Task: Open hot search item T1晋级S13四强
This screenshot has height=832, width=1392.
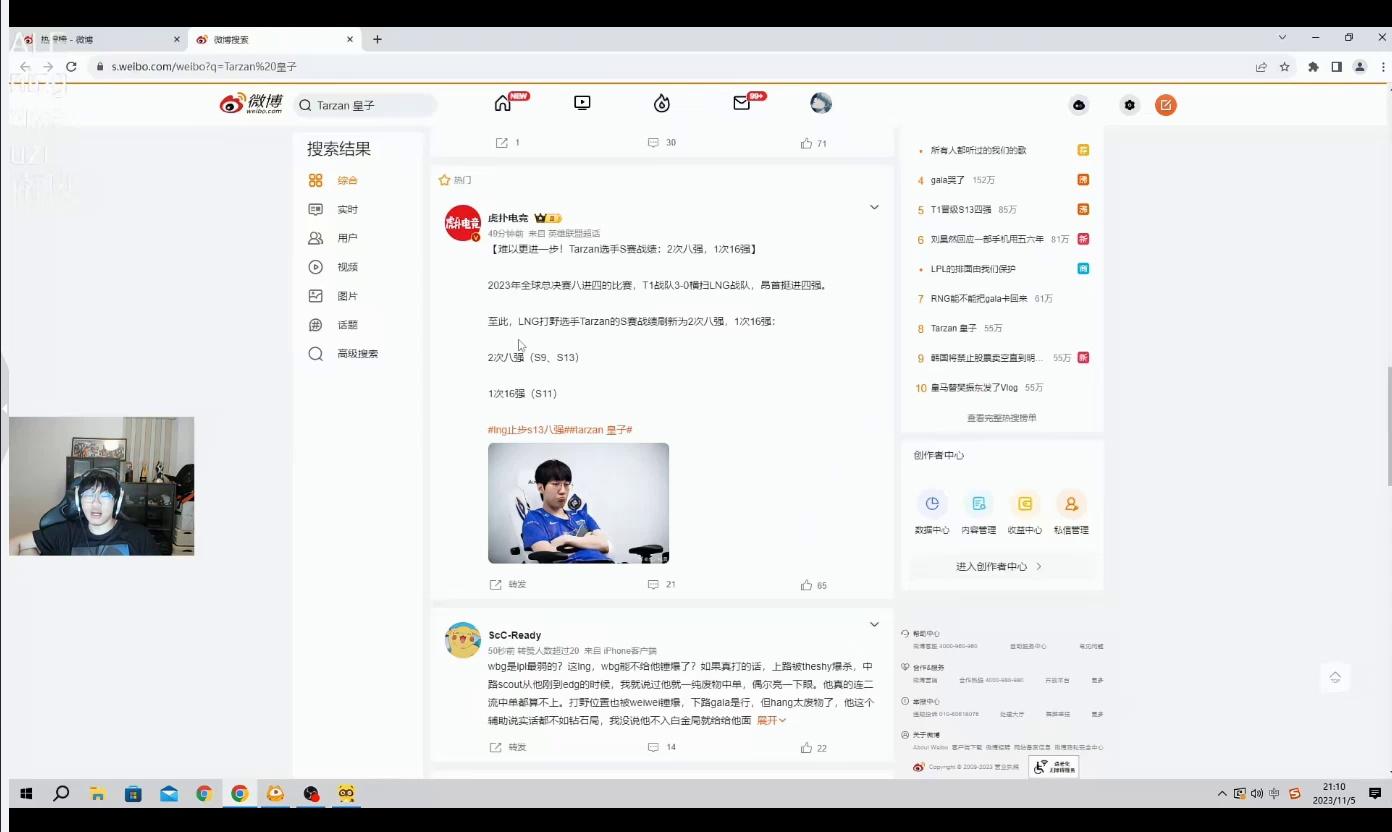Action: coord(961,210)
